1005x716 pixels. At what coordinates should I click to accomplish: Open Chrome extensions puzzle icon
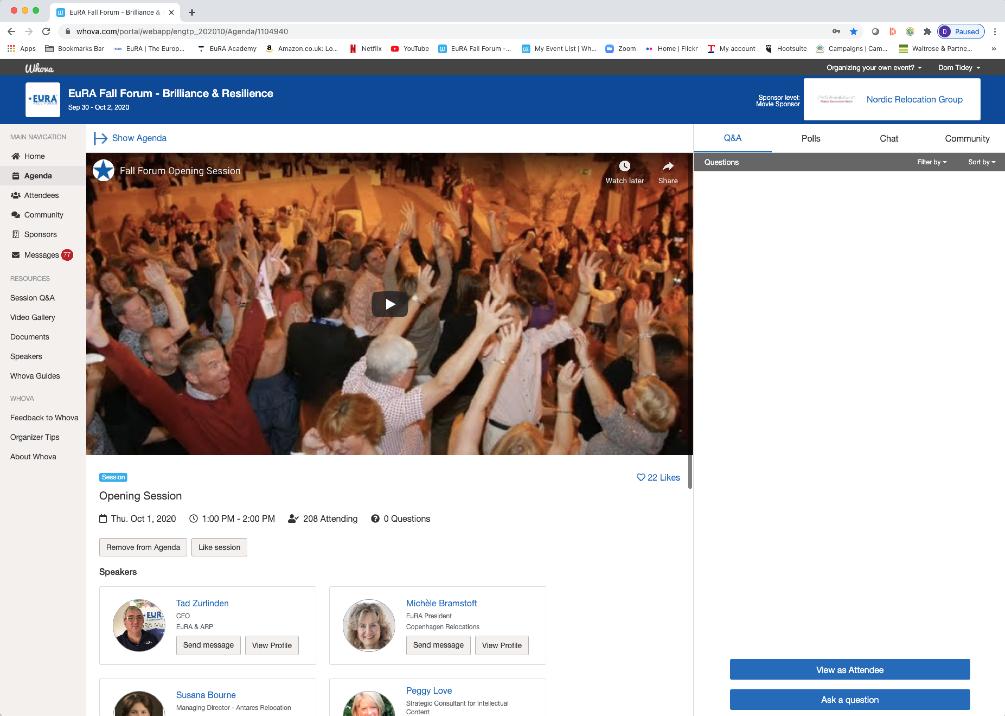[x=927, y=31]
